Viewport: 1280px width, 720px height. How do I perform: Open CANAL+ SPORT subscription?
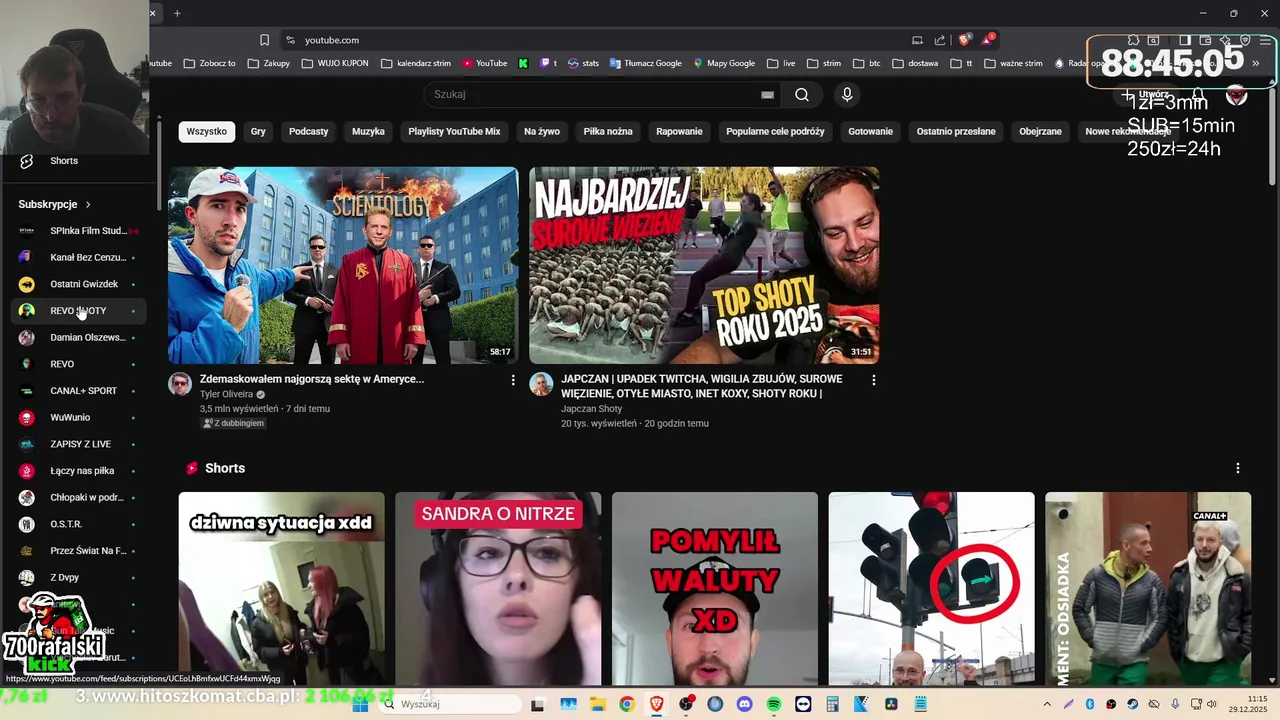(x=78, y=391)
